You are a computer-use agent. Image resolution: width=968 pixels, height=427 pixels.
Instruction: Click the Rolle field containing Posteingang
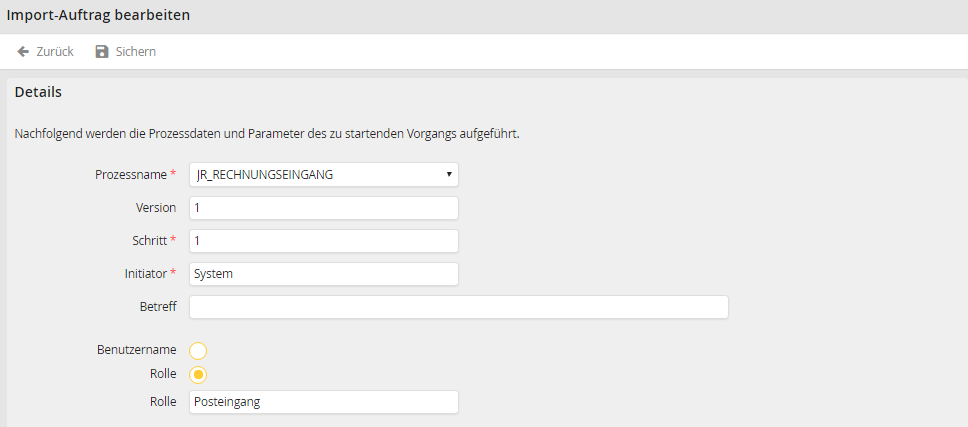323,402
